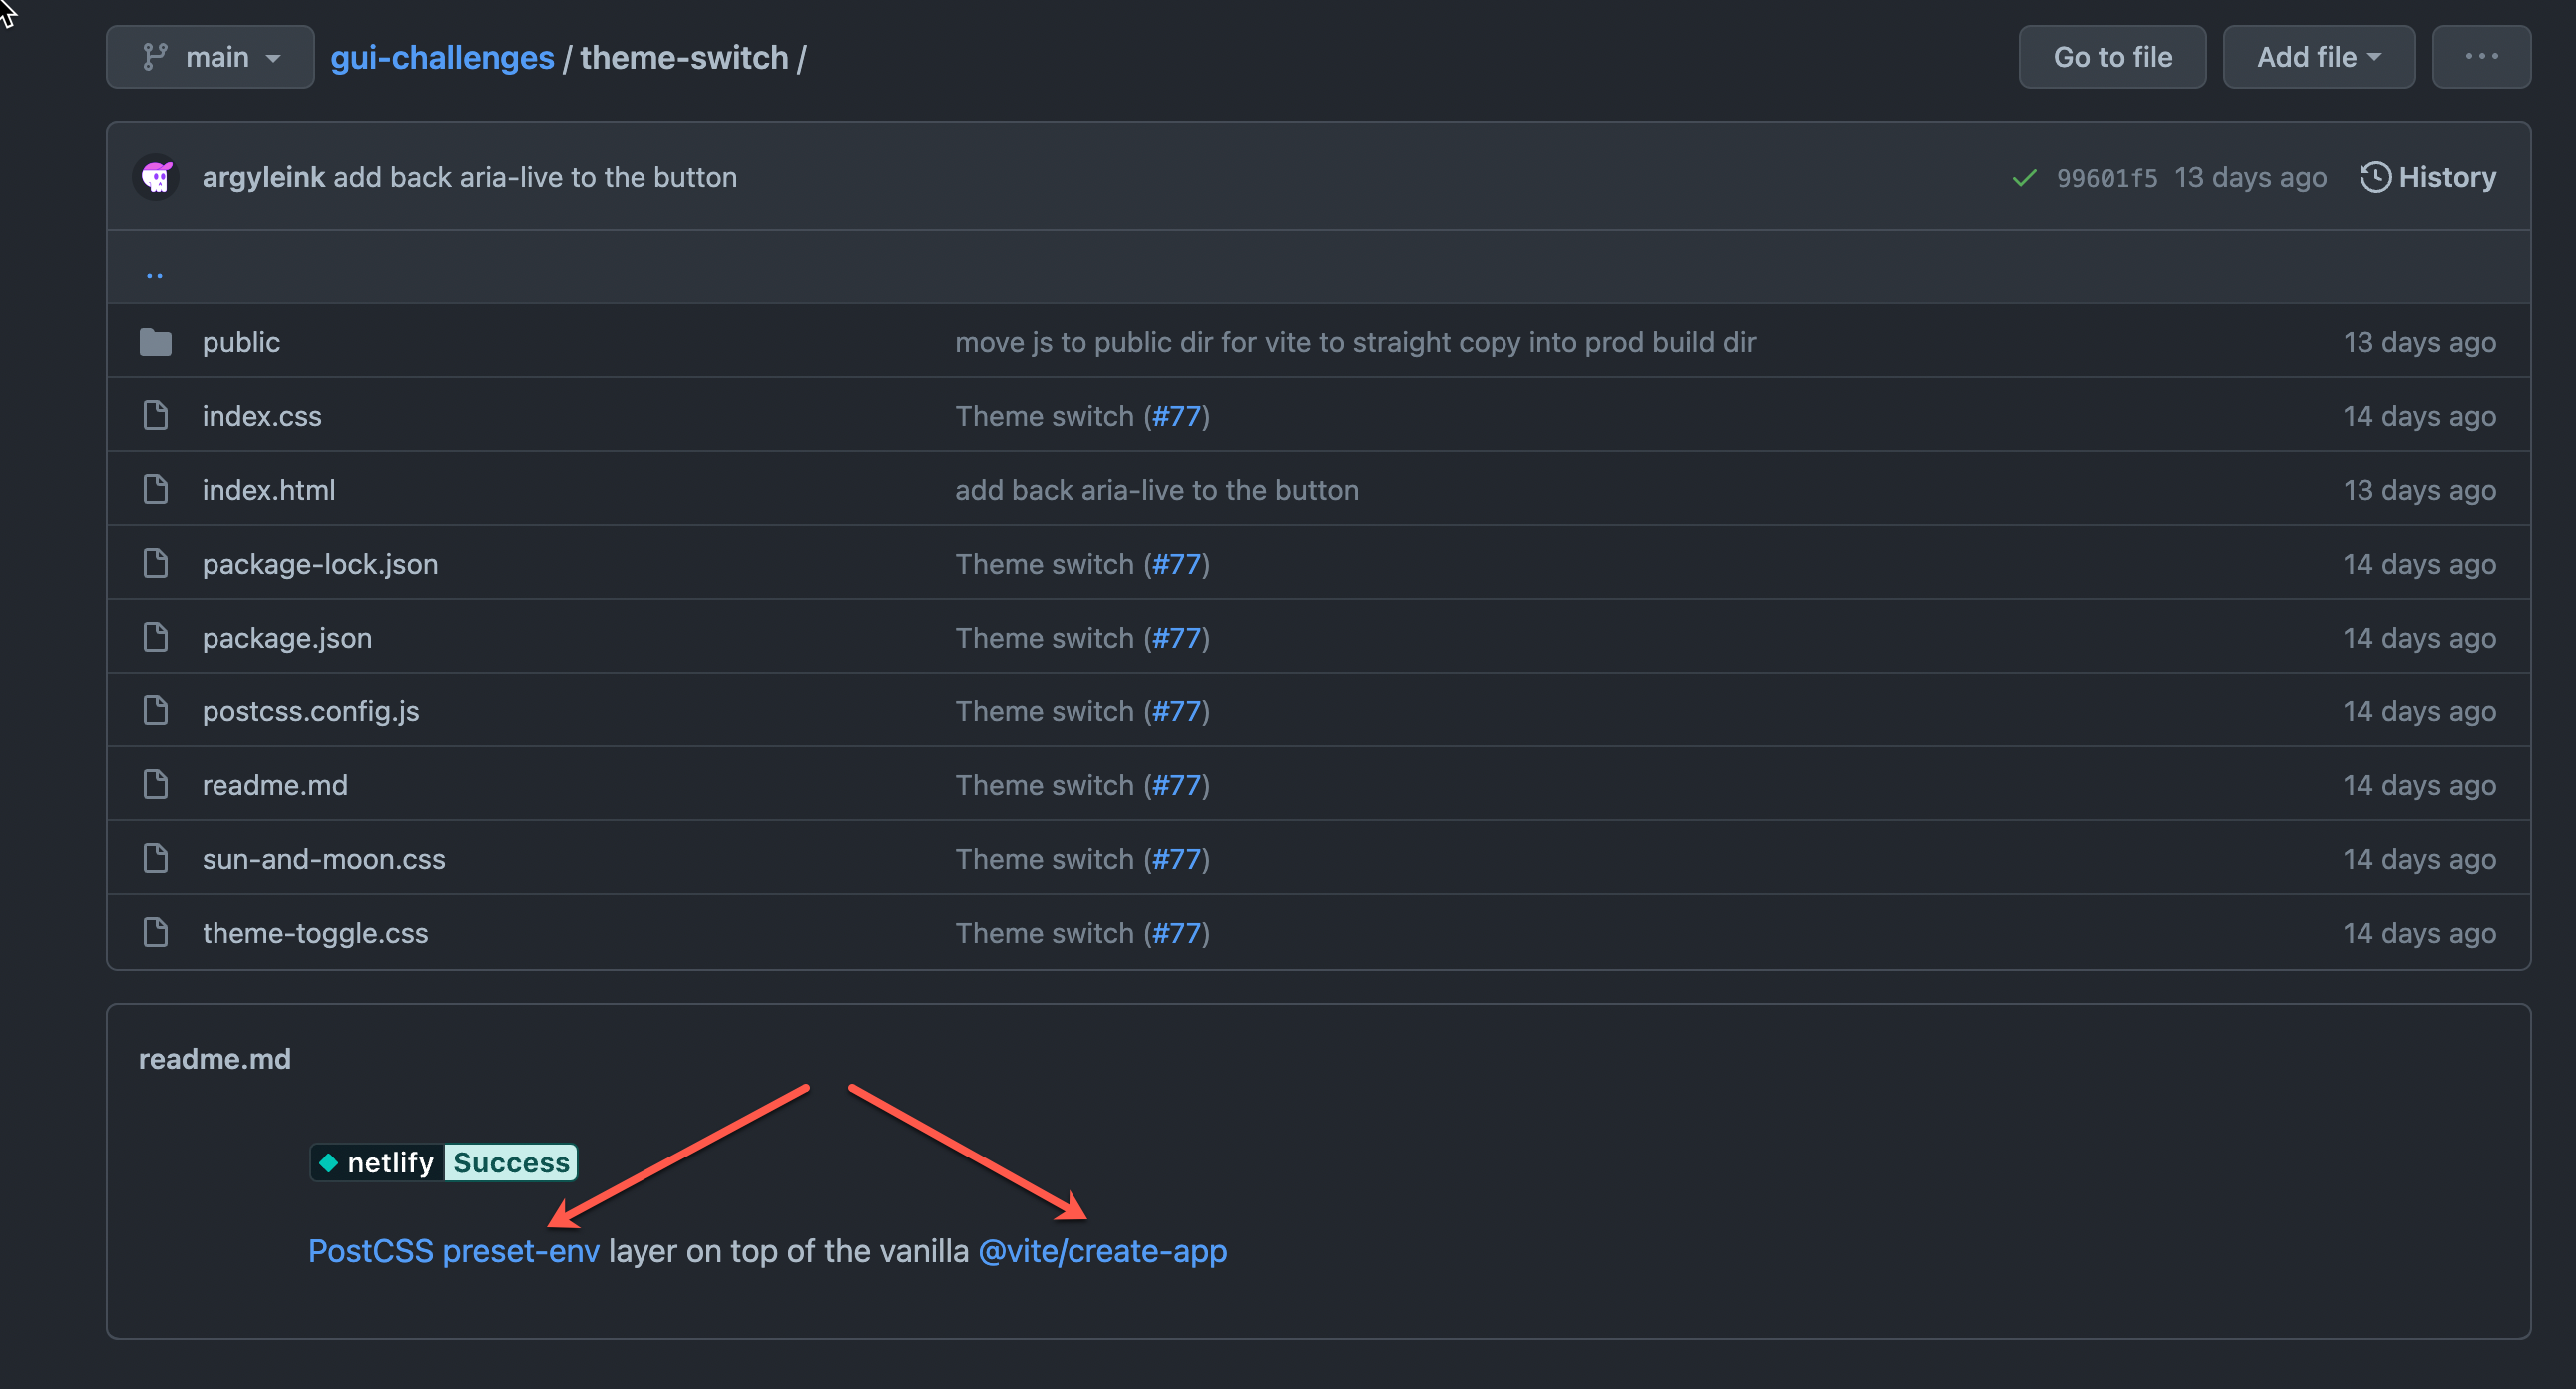This screenshot has height=1389, width=2576.
Task: Click the theme-toggle.css file icon
Action: point(155,931)
